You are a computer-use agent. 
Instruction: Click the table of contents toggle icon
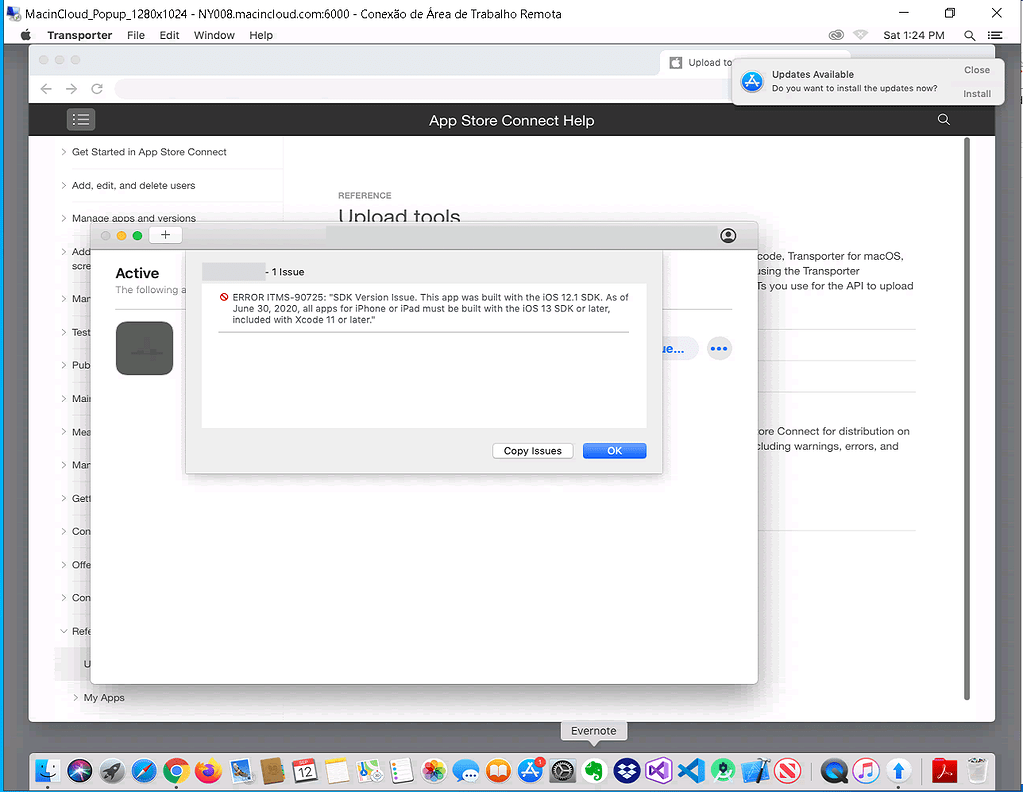click(81, 120)
